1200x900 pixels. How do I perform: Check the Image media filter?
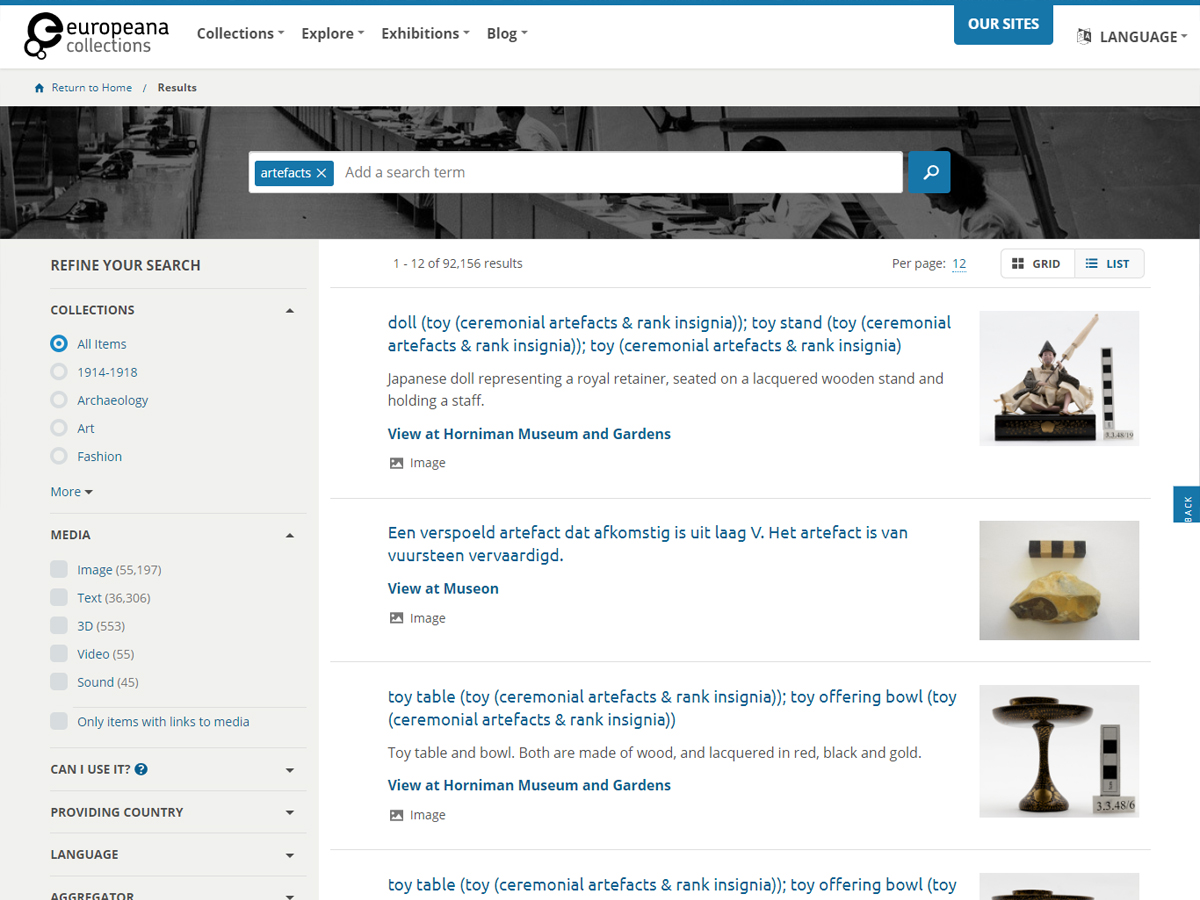coord(59,569)
